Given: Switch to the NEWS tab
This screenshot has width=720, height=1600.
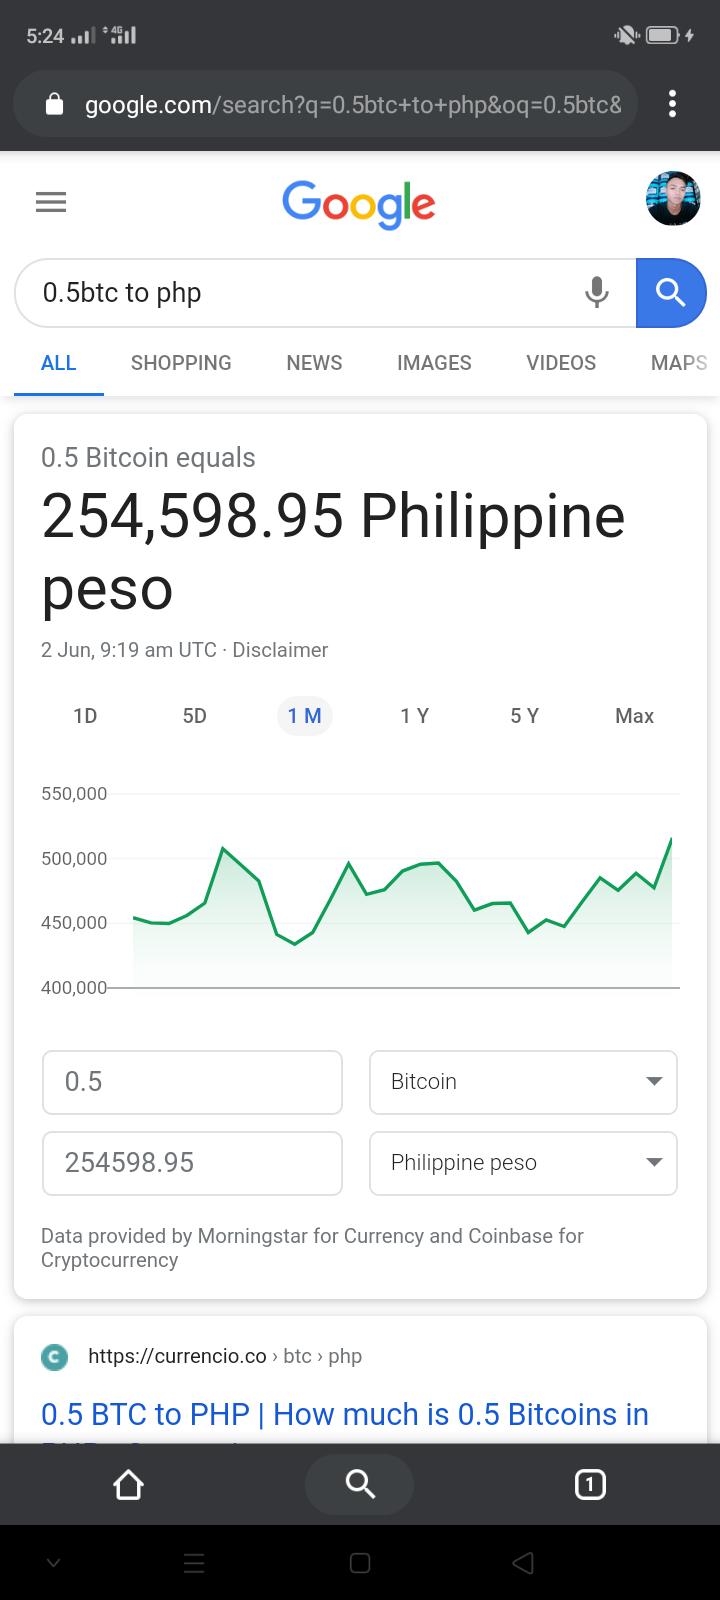Looking at the screenshot, I should point(314,363).
